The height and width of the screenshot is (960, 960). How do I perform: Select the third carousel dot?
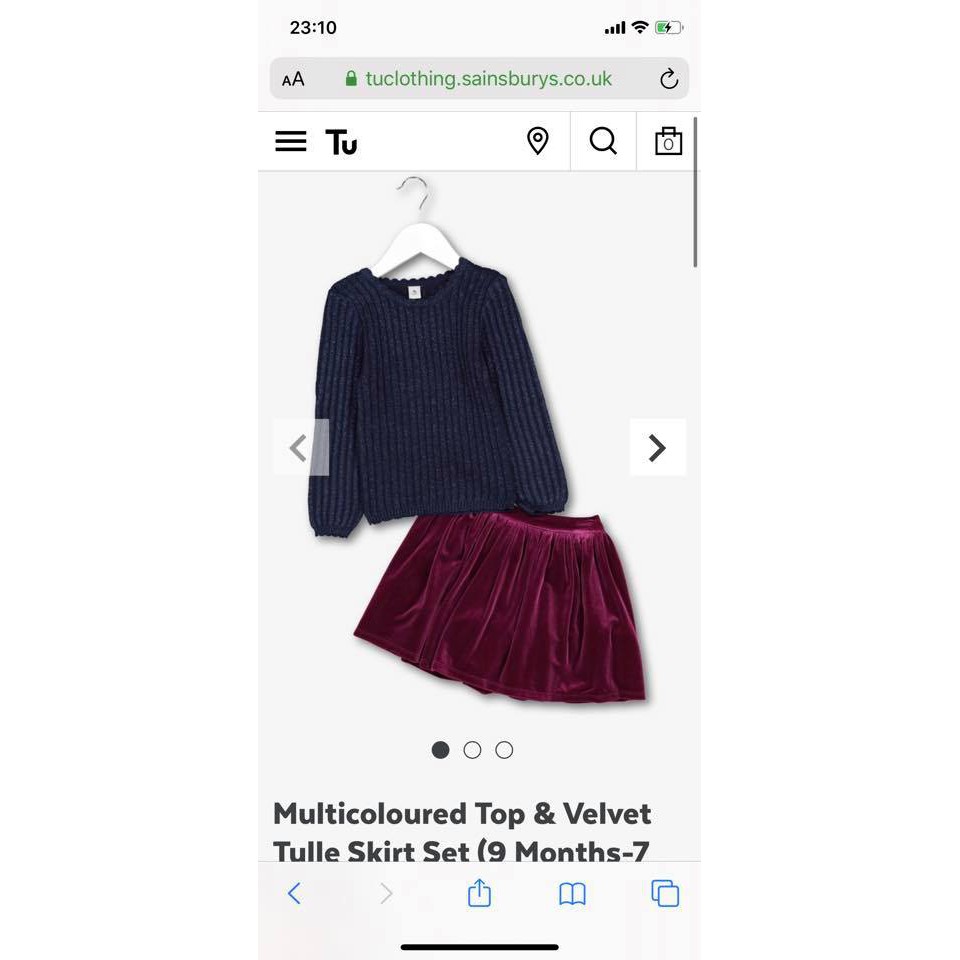point(504,750)
